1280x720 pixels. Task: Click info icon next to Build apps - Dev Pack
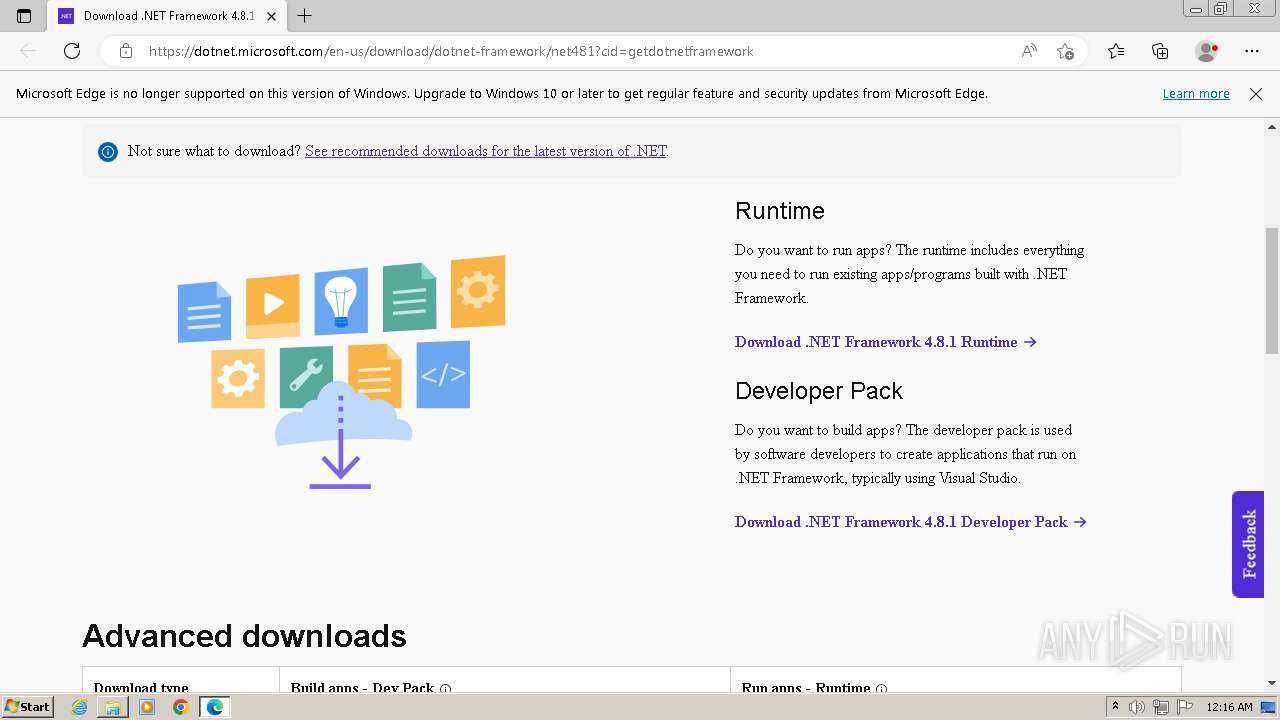pos(446,688)
